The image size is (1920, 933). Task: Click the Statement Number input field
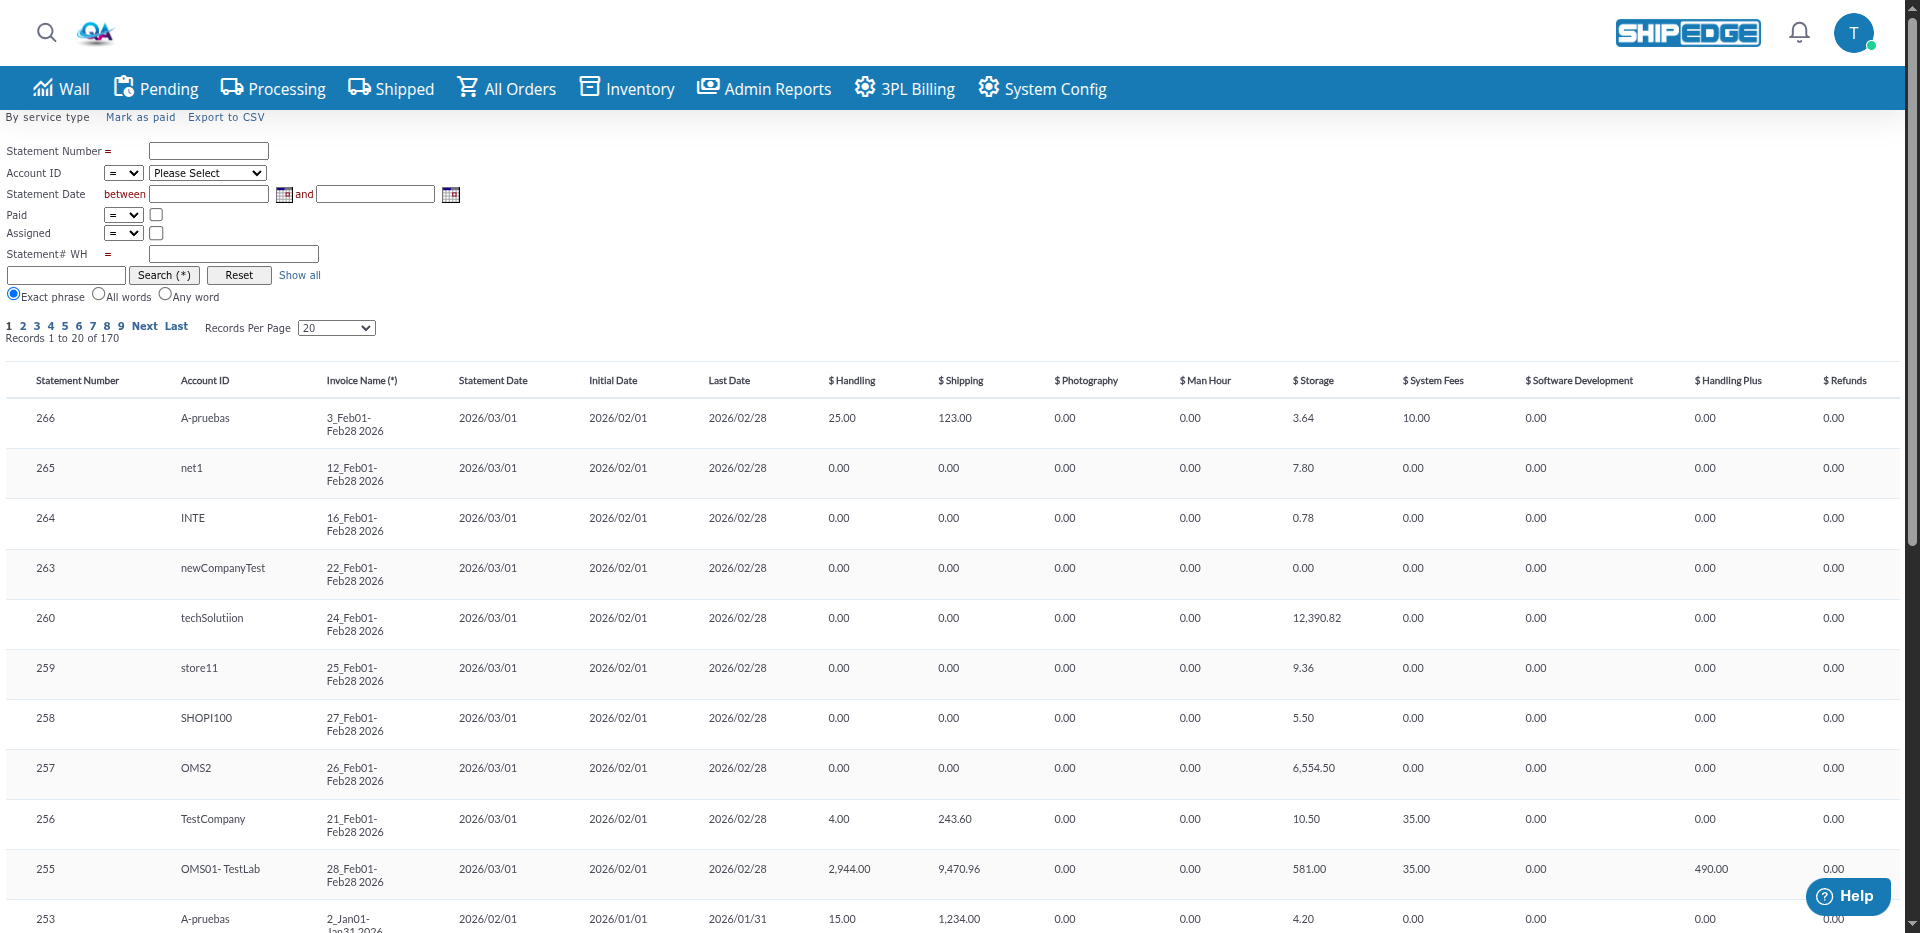point(208,150)
